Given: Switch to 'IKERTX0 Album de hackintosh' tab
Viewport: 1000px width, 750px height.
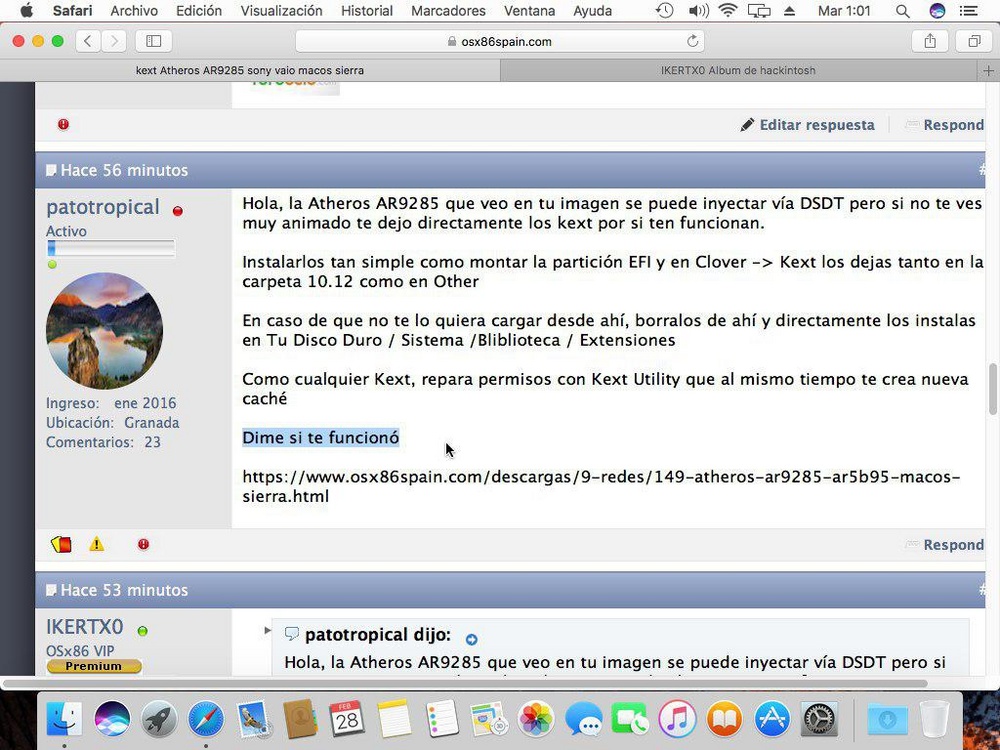Looking at the screenshot, I should pyautogui.click(x=739, y=70).
